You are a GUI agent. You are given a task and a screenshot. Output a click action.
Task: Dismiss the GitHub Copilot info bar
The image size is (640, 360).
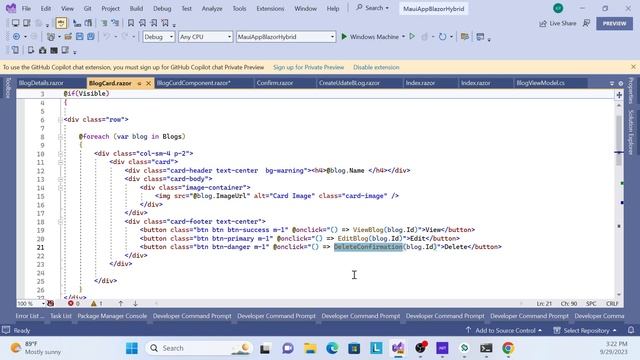[x=633, y=67]
